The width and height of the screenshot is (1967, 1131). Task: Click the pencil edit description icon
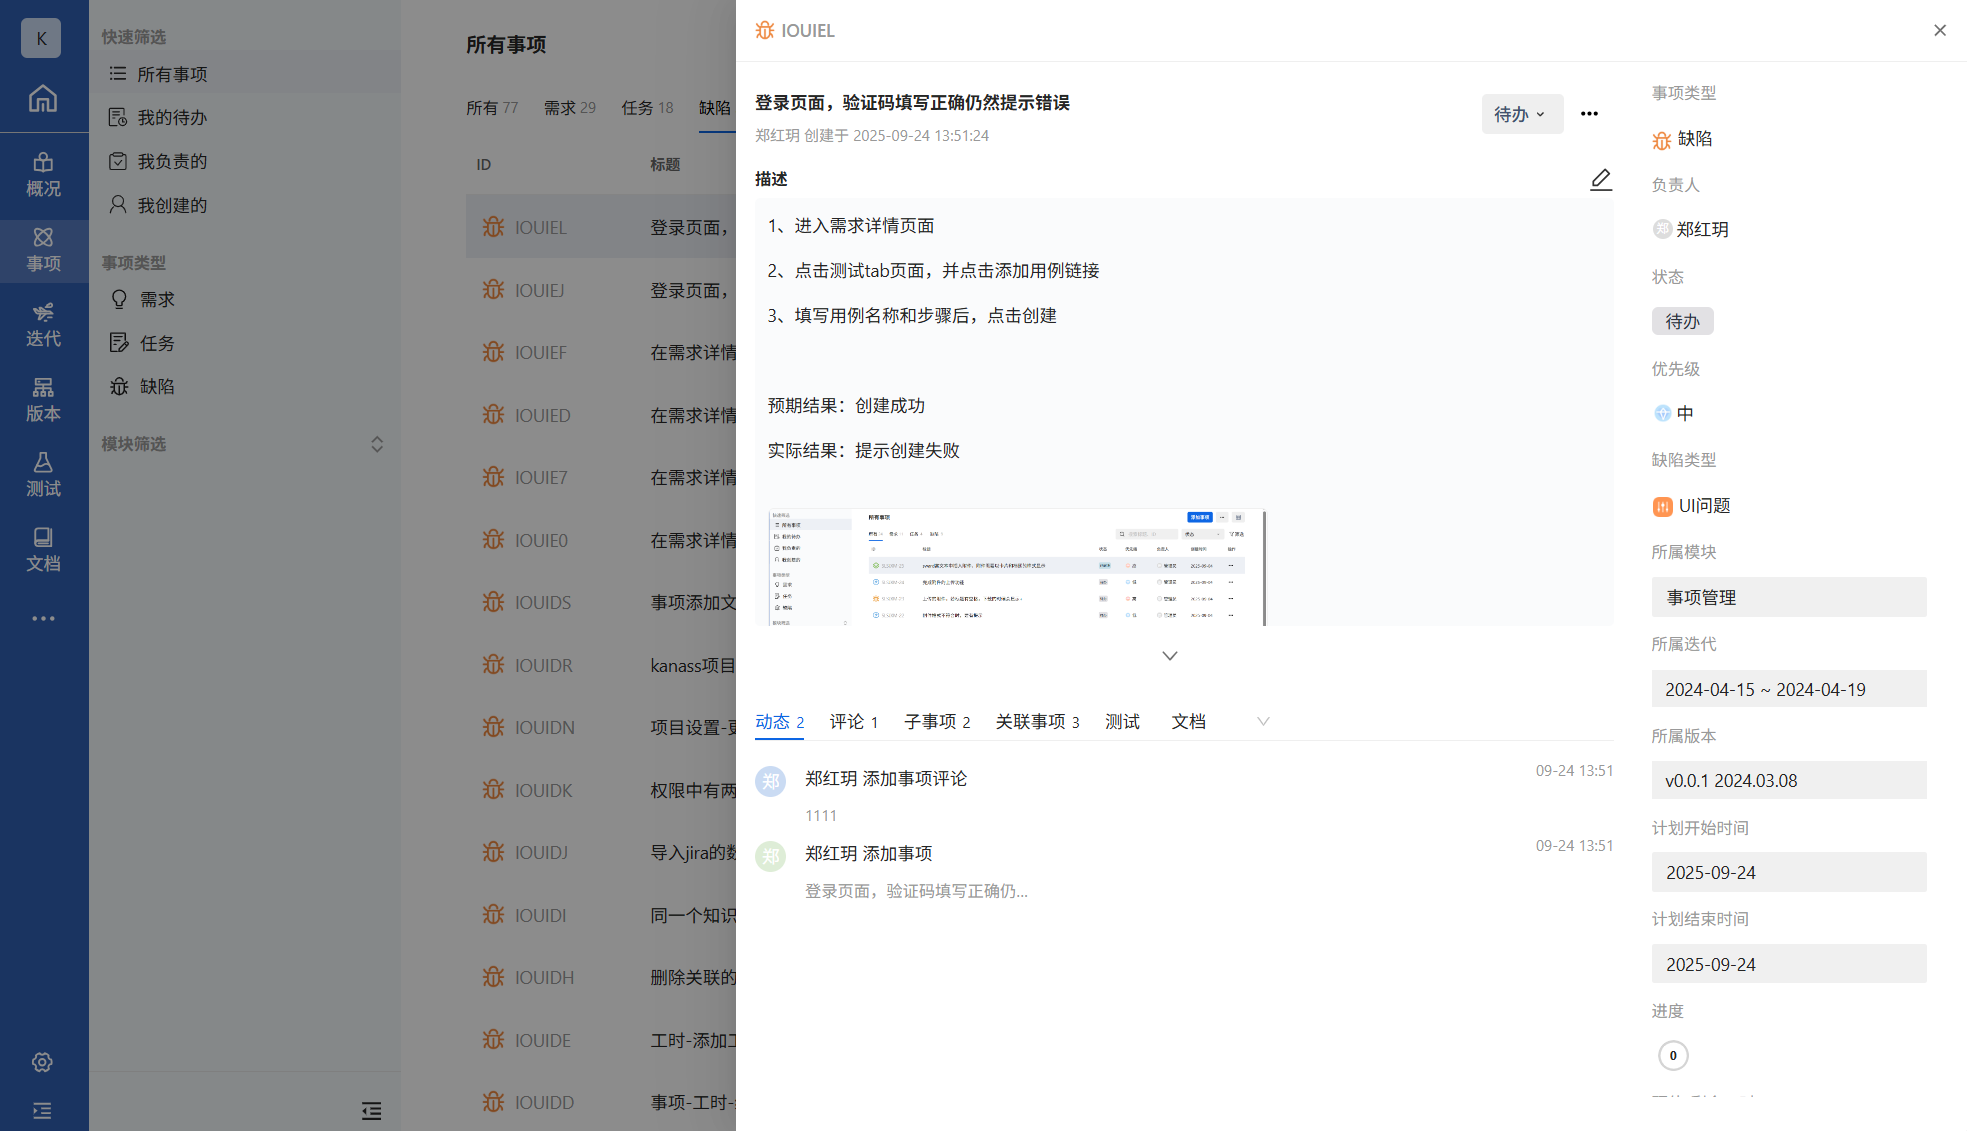point(1600,179)
